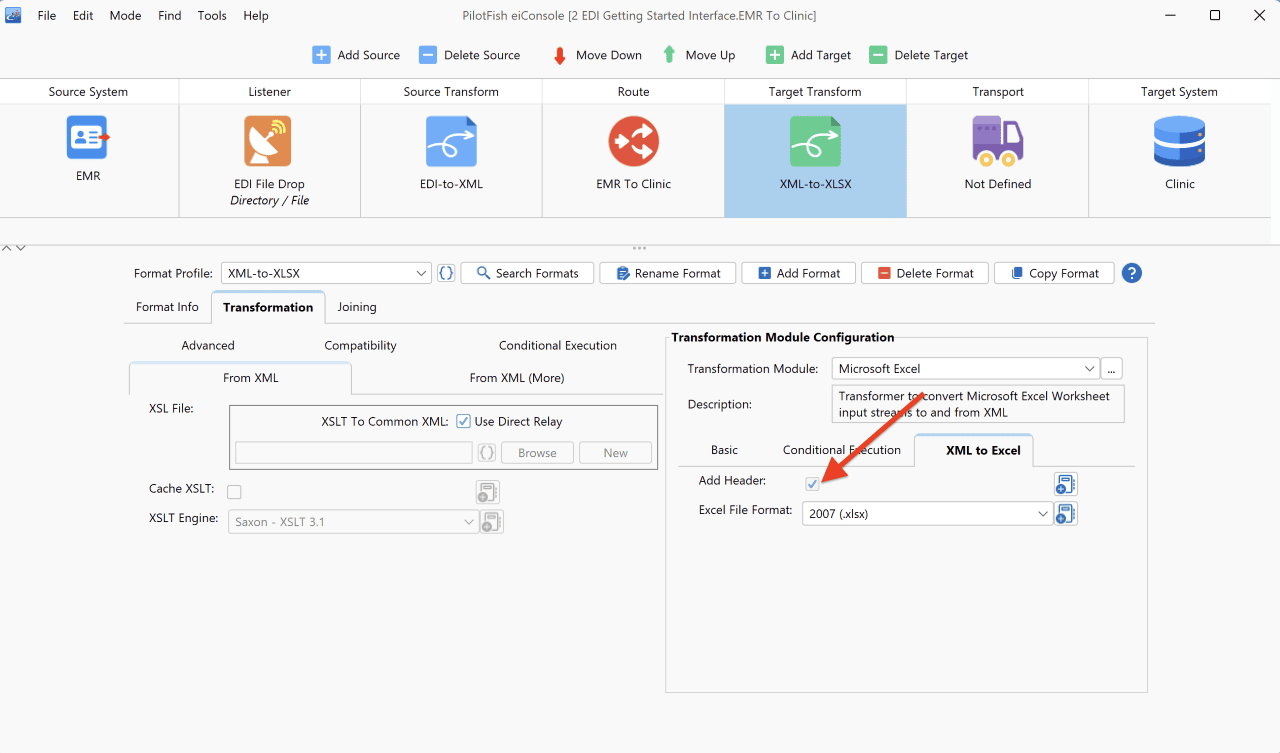Click the Delete Source minus icon
1280x753 pixels.
[x=428, y=55]
